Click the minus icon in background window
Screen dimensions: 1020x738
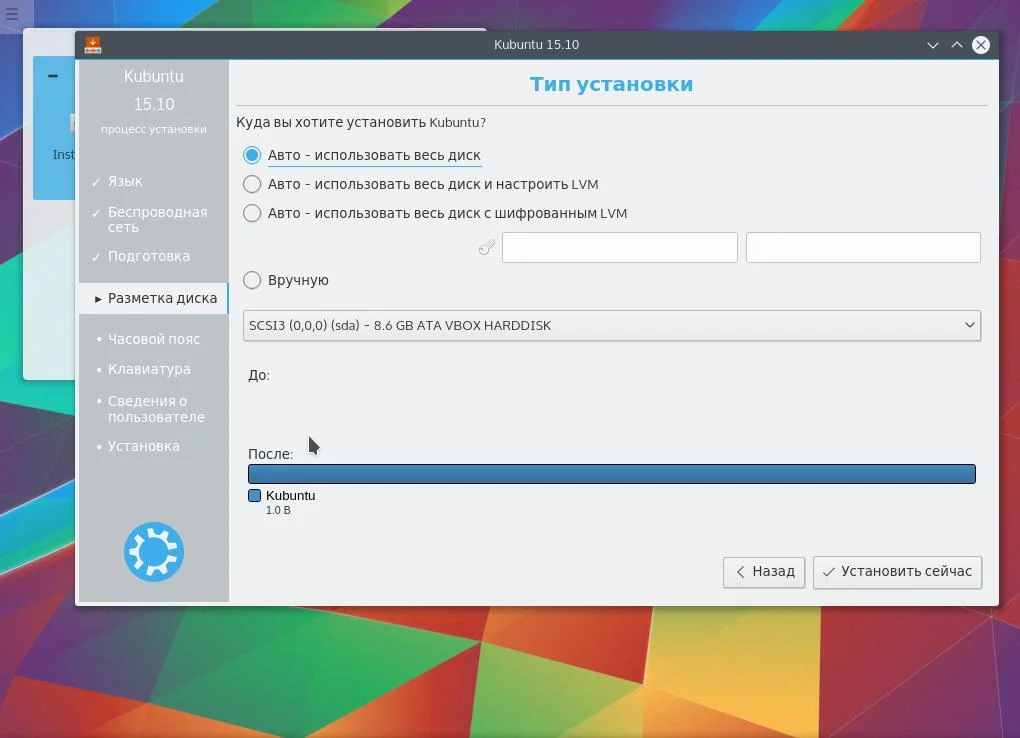(53, 76)
